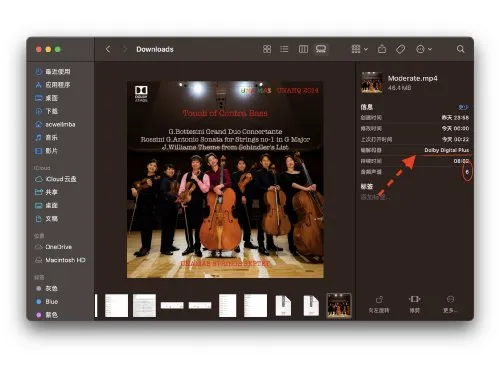Image resolution: width=500 pixels, height=375 pixels.
Task: Select the 灰色 gray tag
Action: point(47,288)
